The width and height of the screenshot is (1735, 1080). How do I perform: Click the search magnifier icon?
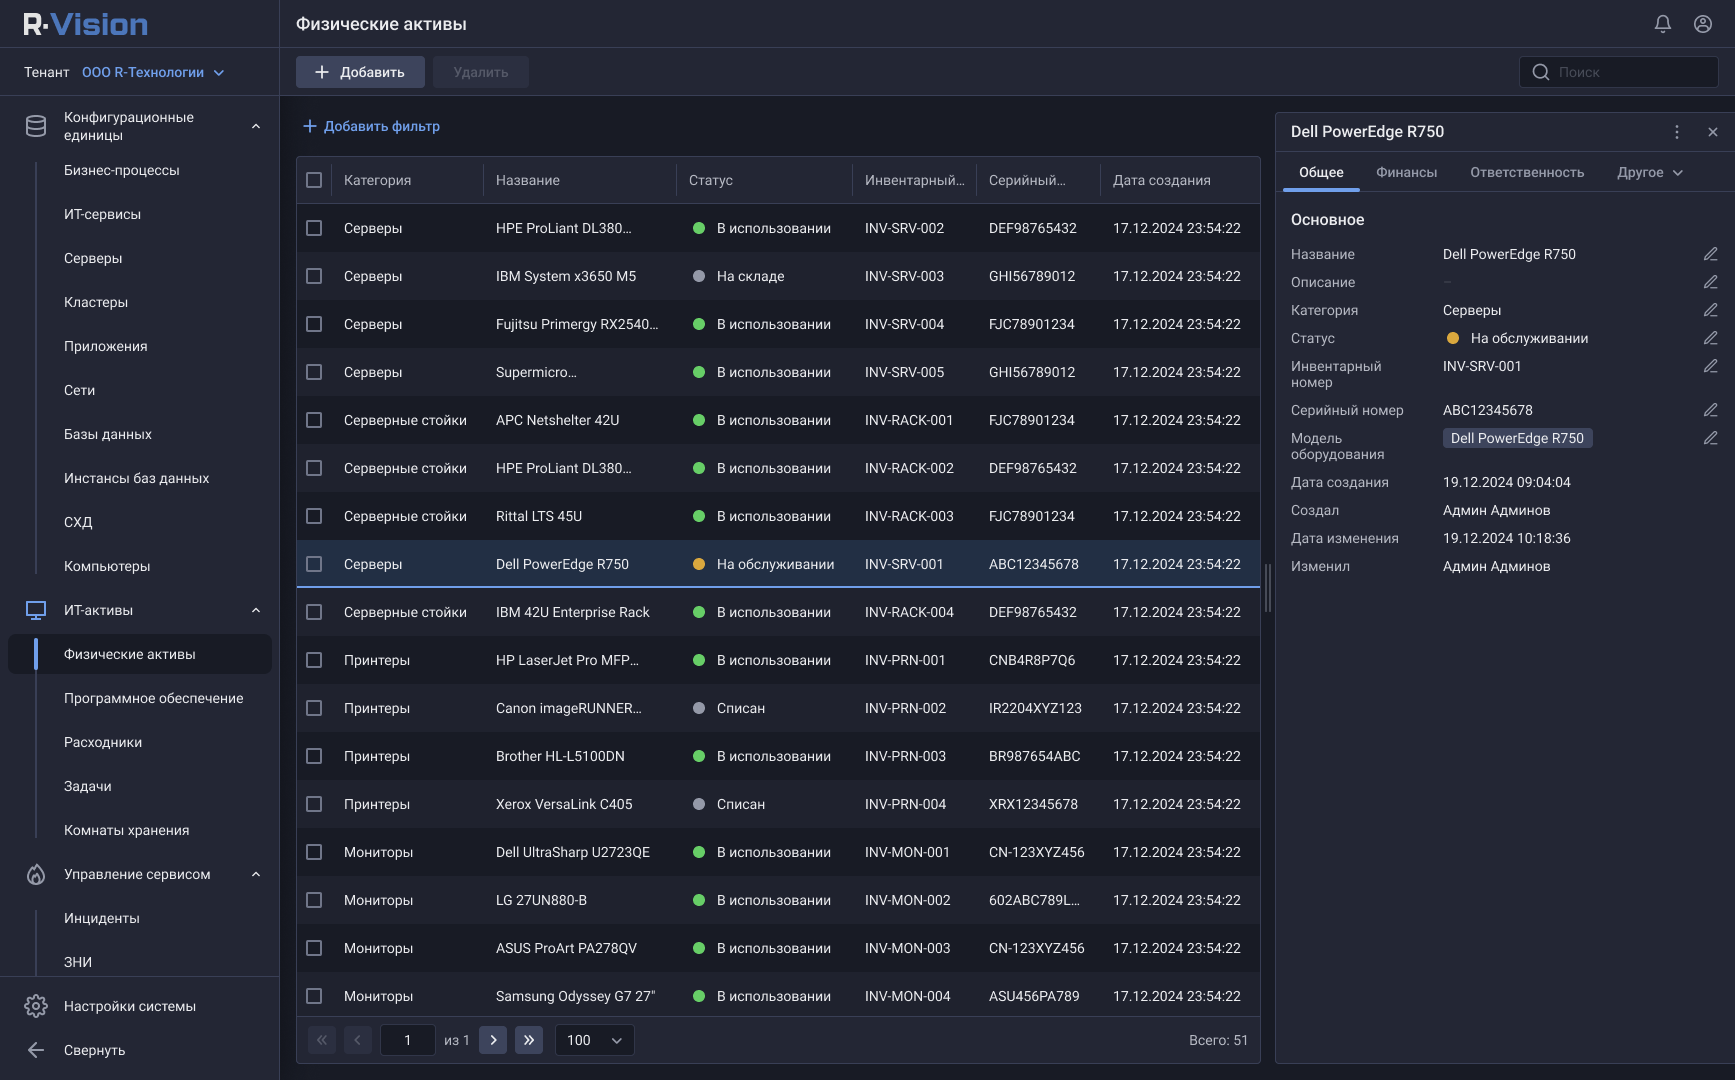(1541, 72)
